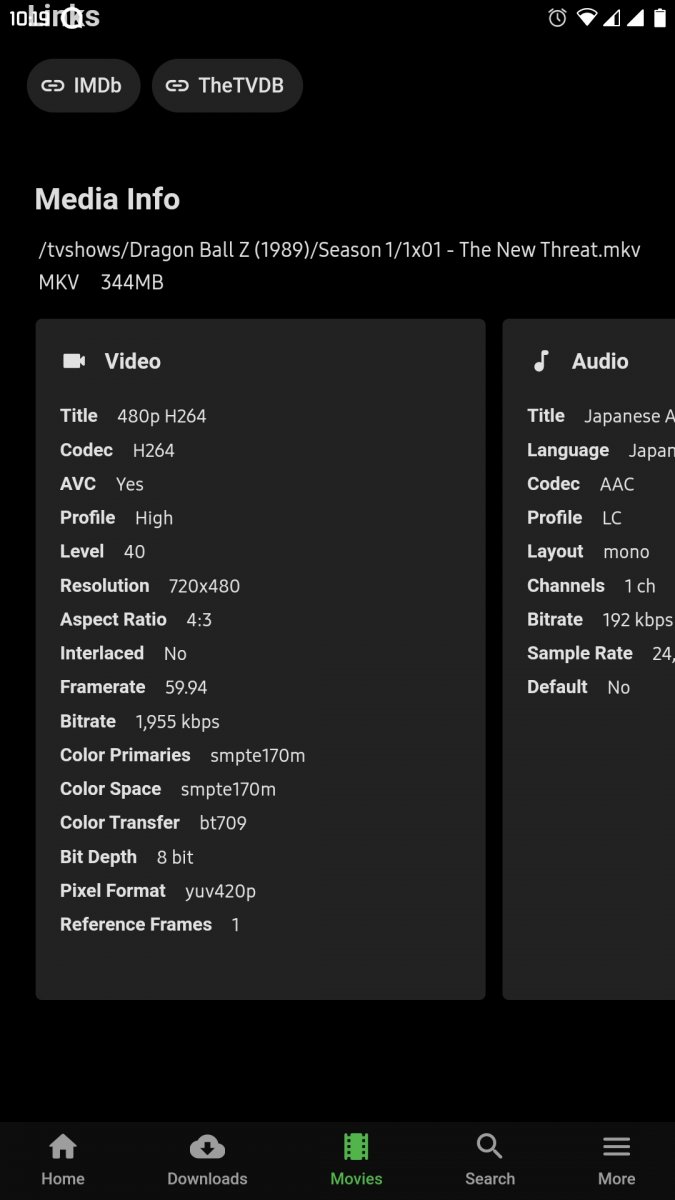Click the Video card title
This screenshot has width=675, height=1200.
click(133, 361)
